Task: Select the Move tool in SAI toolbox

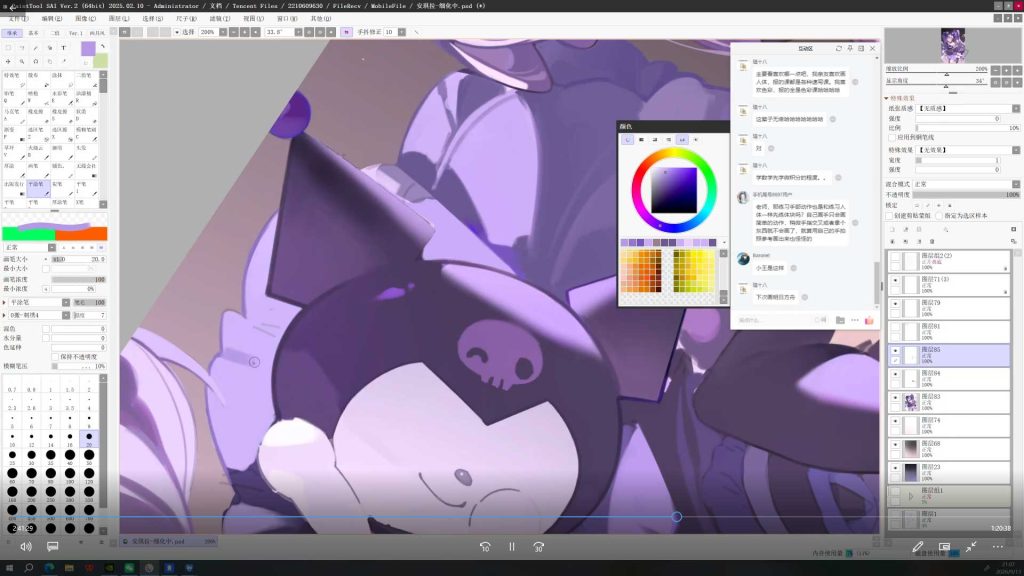Action: [x=8, y=61]
